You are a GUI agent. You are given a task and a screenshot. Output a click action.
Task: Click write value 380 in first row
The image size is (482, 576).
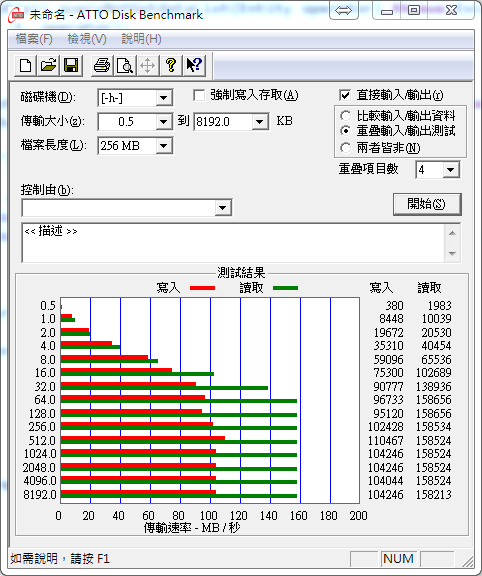tap(394, 306)
